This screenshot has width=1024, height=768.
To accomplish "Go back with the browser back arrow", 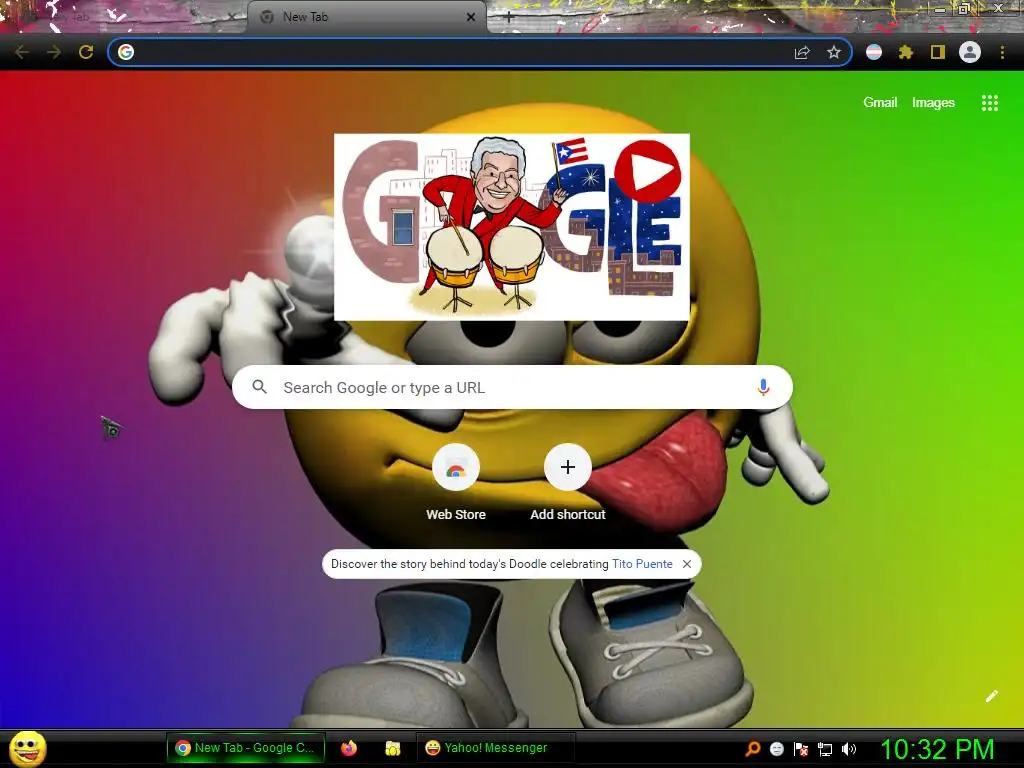I will [22, 52].
